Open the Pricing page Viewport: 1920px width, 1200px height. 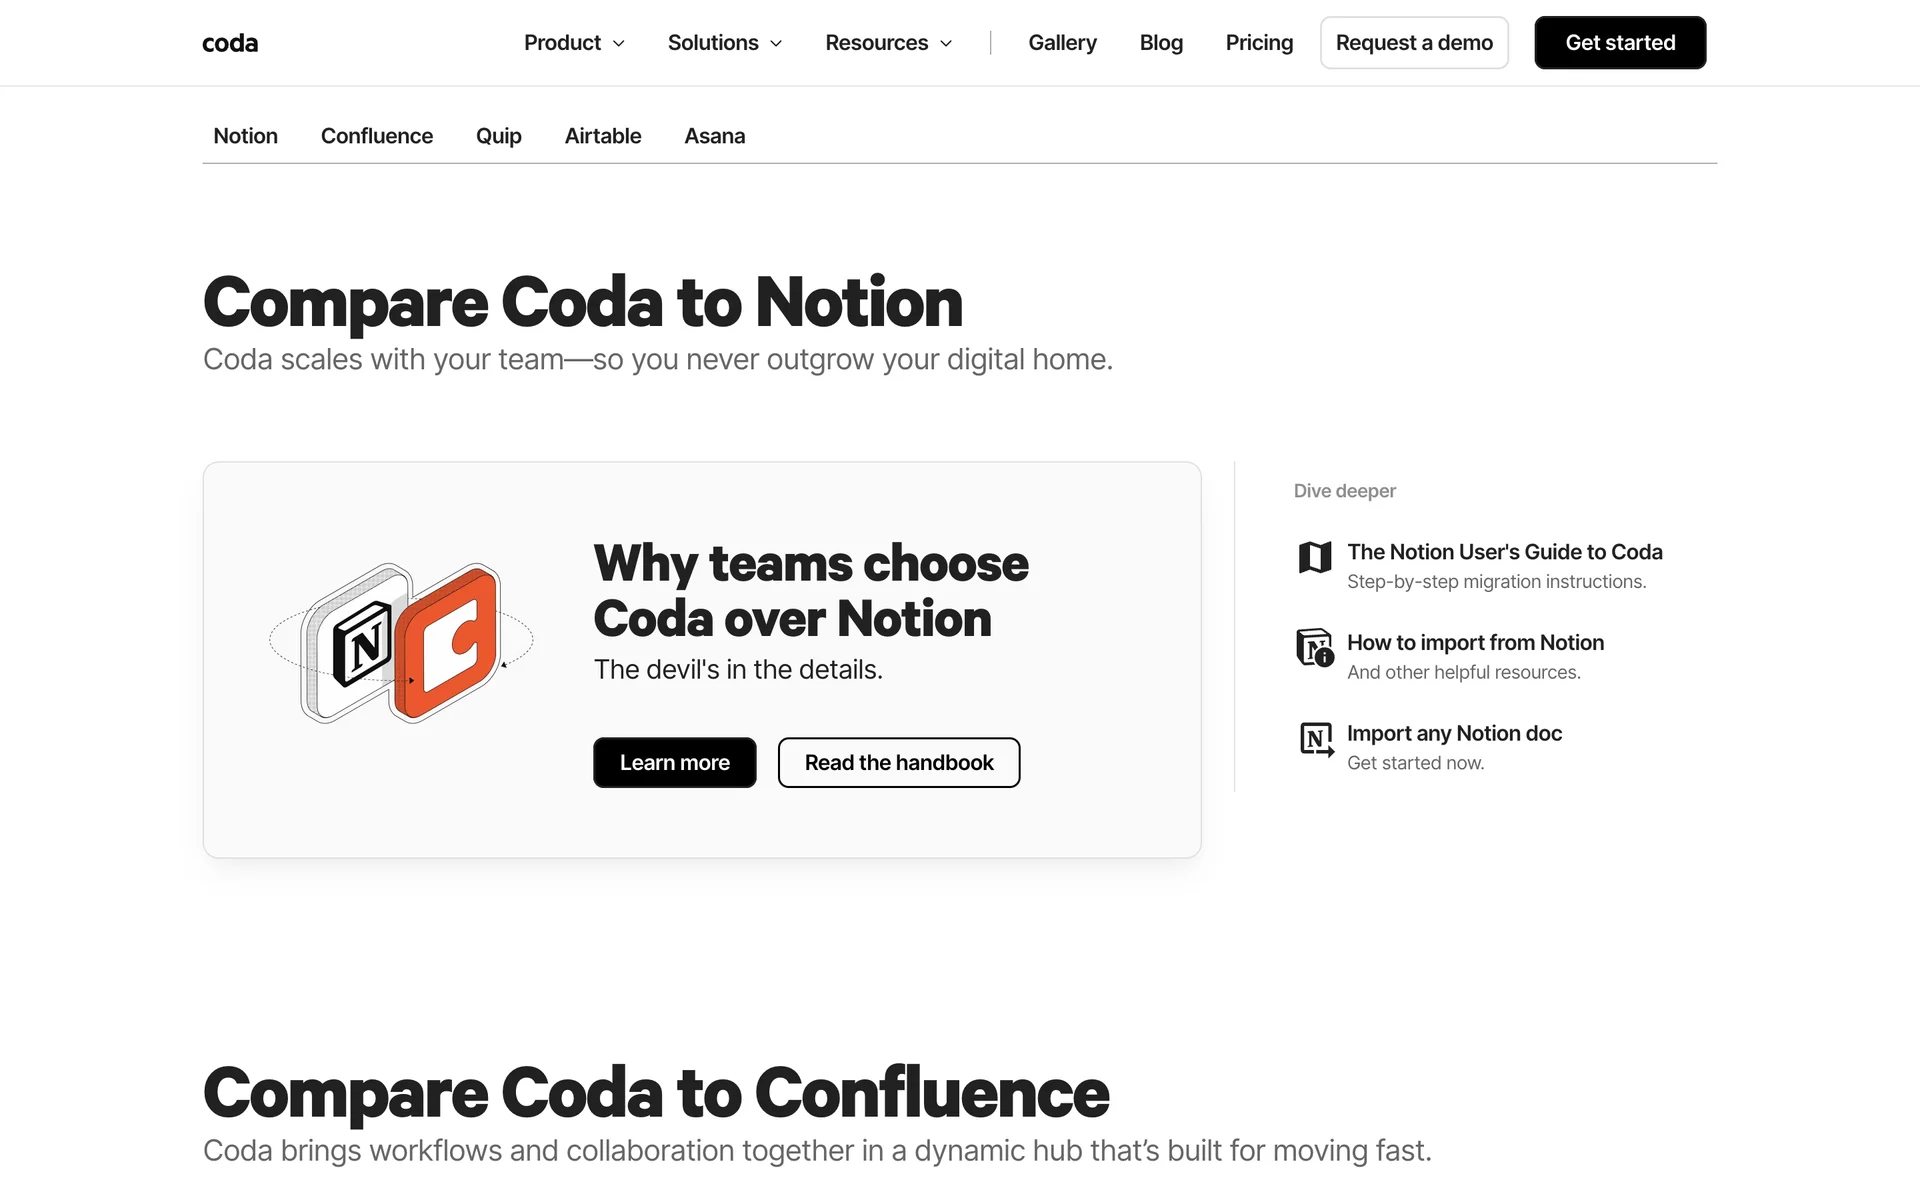(x=1259, y=43)
